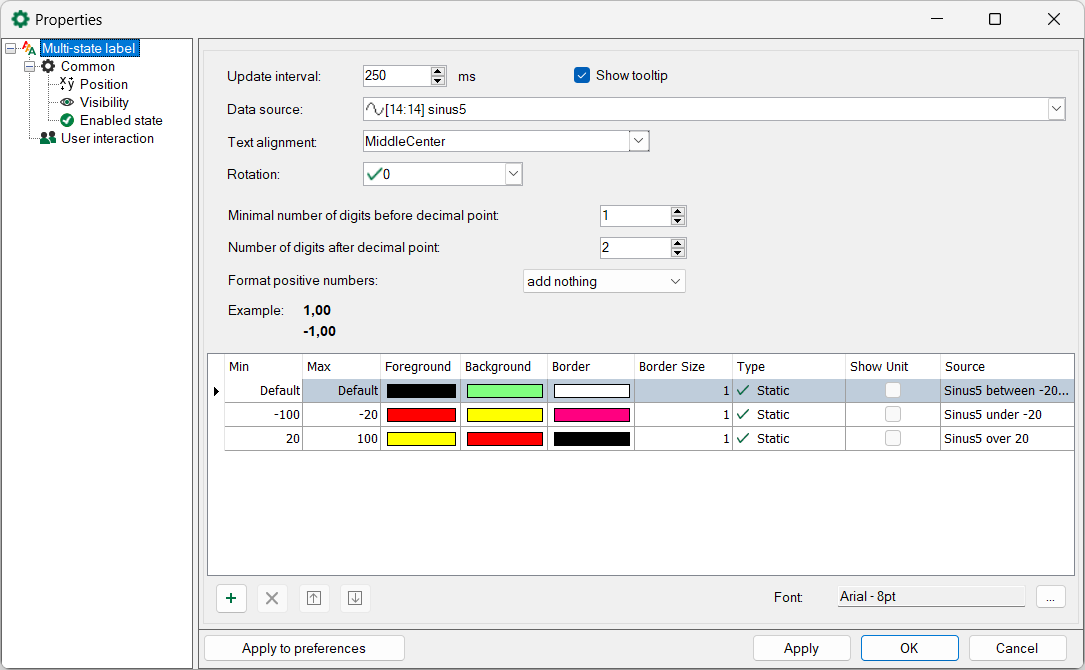Screen dimensions: 1085x670
Task: Click the move row up arrow button
Action: pyautogui.click(x=314, y=598)
